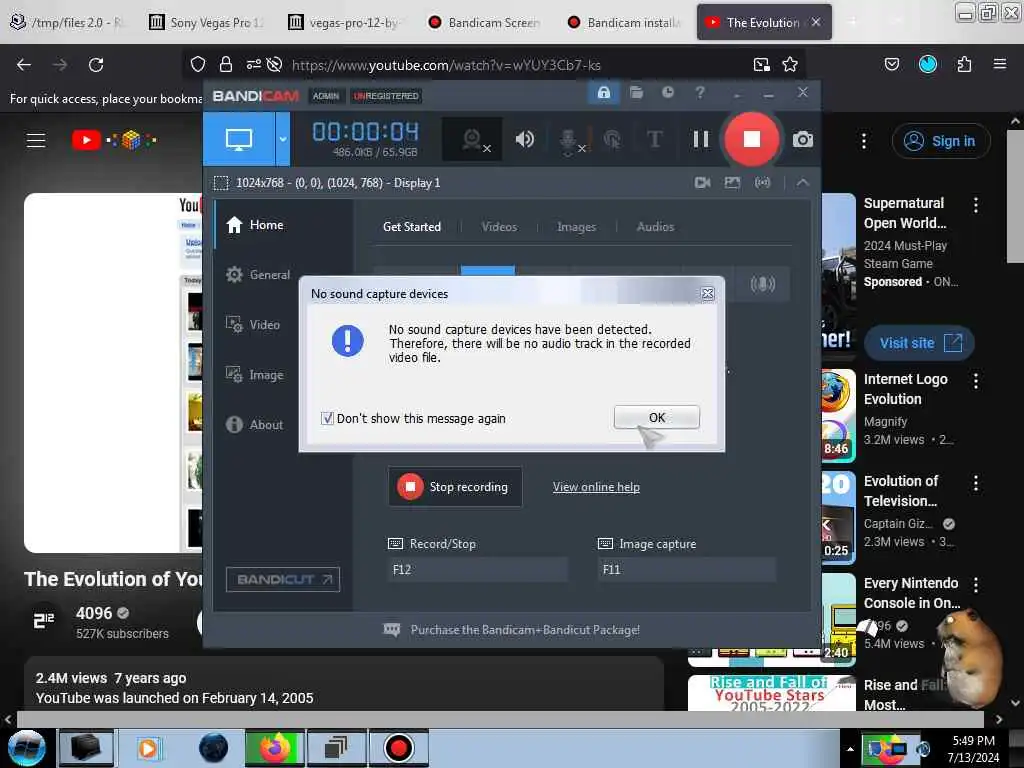Click the Pocket save icon in Firefox

[x=891, y=64]
